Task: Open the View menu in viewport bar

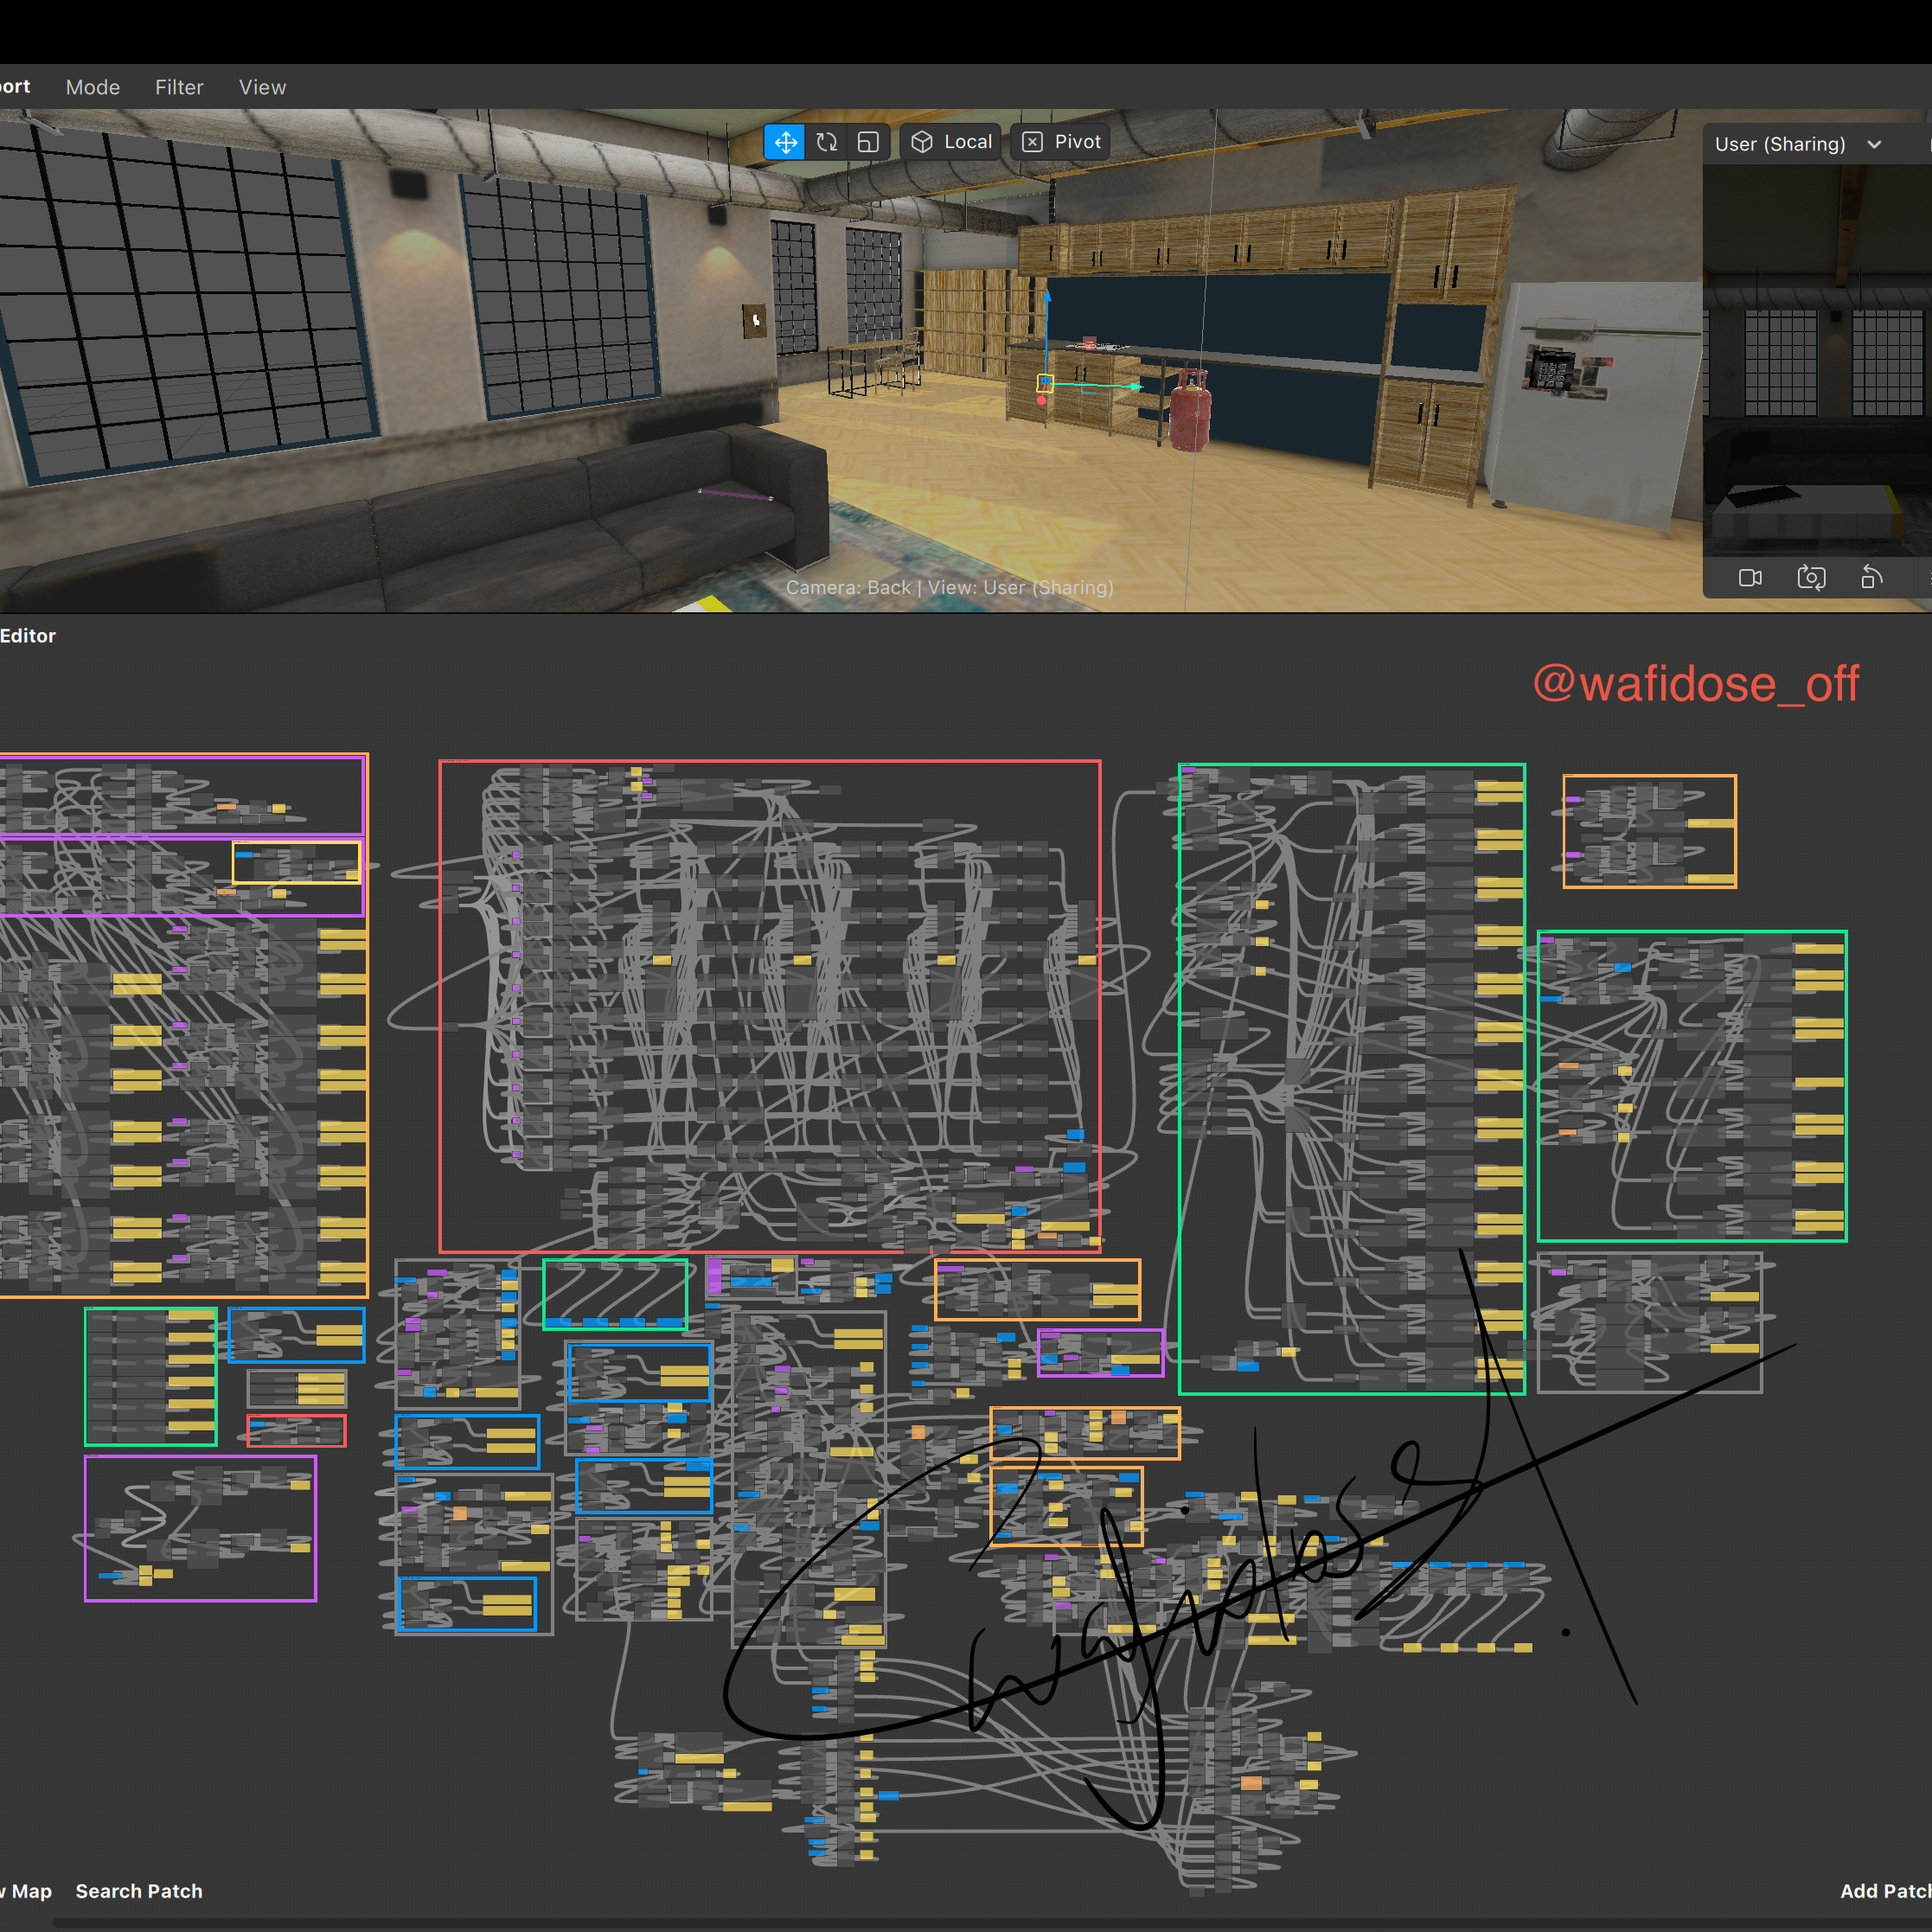Action: 262,87
